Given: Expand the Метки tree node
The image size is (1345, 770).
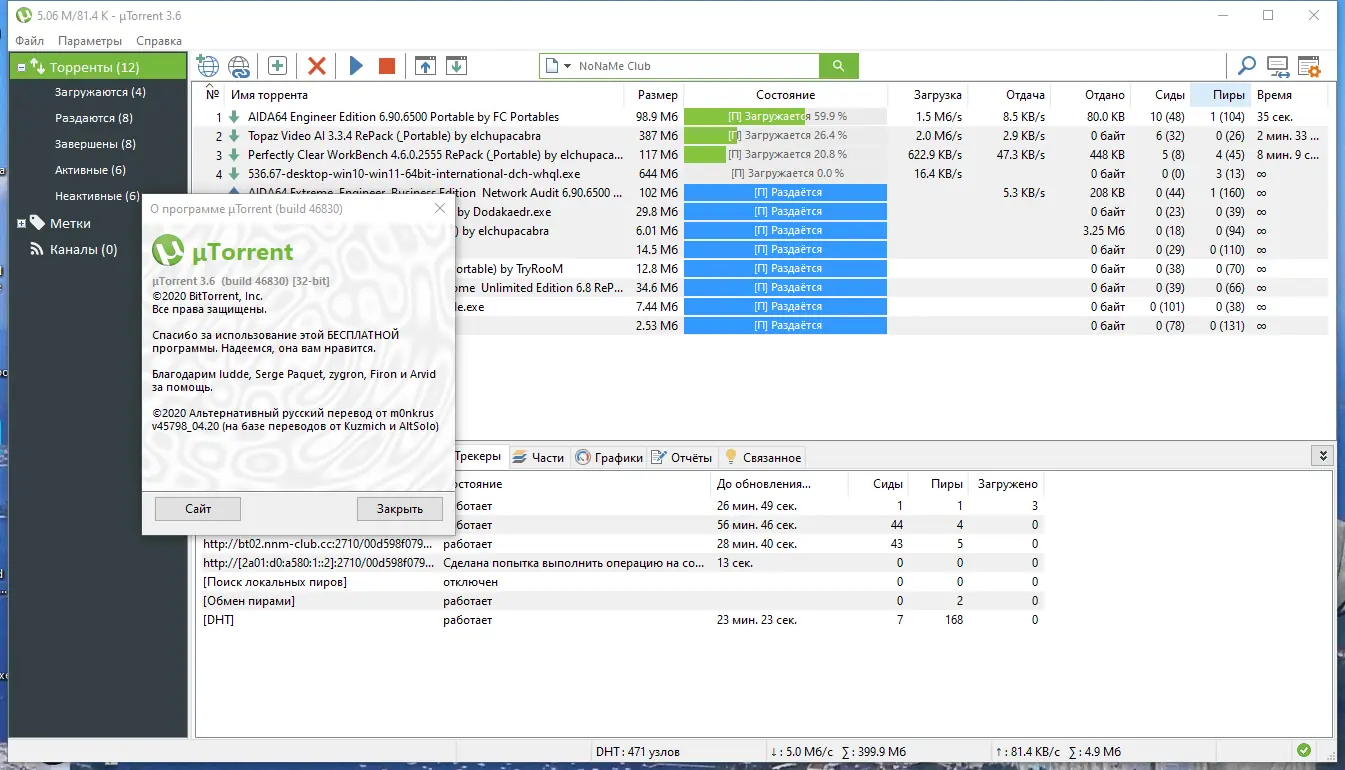Looking at the screenshot, I should (x=21, y=223).
